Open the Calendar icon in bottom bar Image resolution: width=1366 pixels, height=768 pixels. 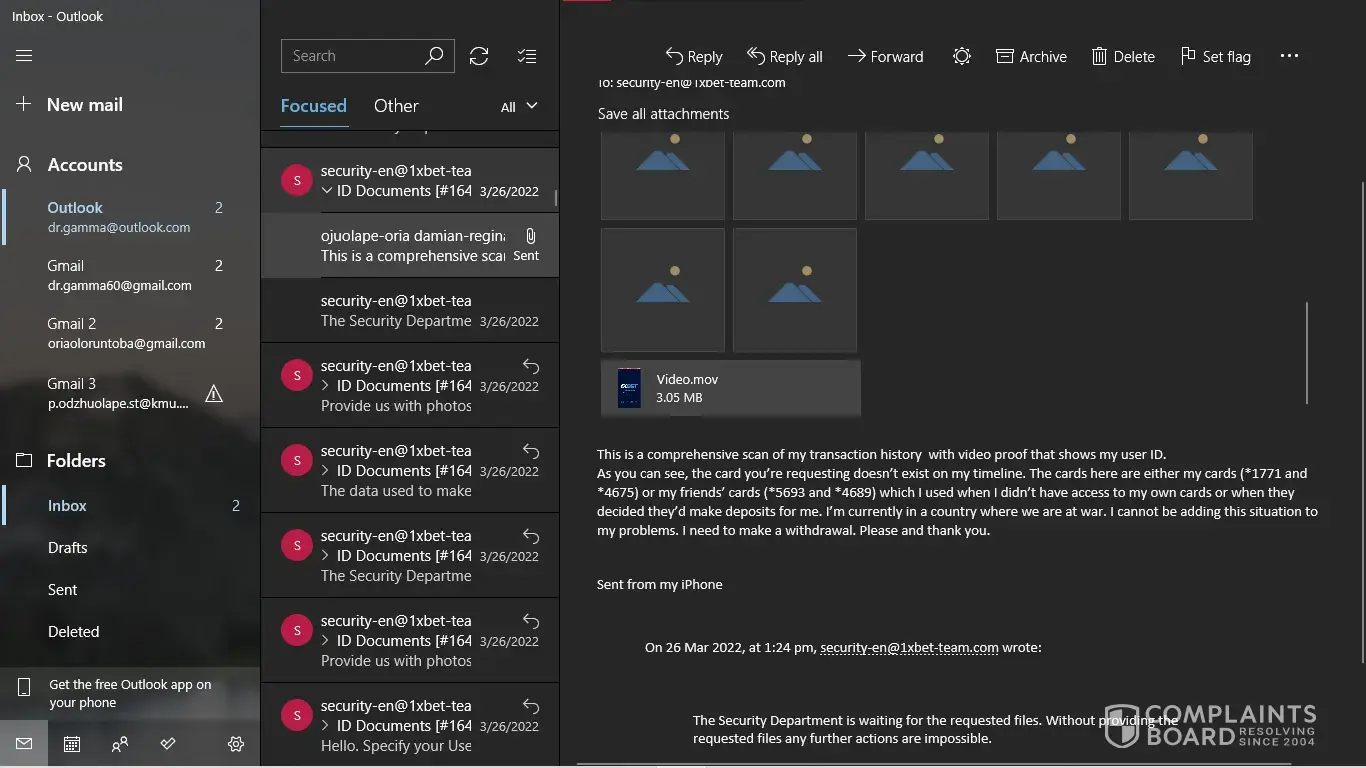72,744
